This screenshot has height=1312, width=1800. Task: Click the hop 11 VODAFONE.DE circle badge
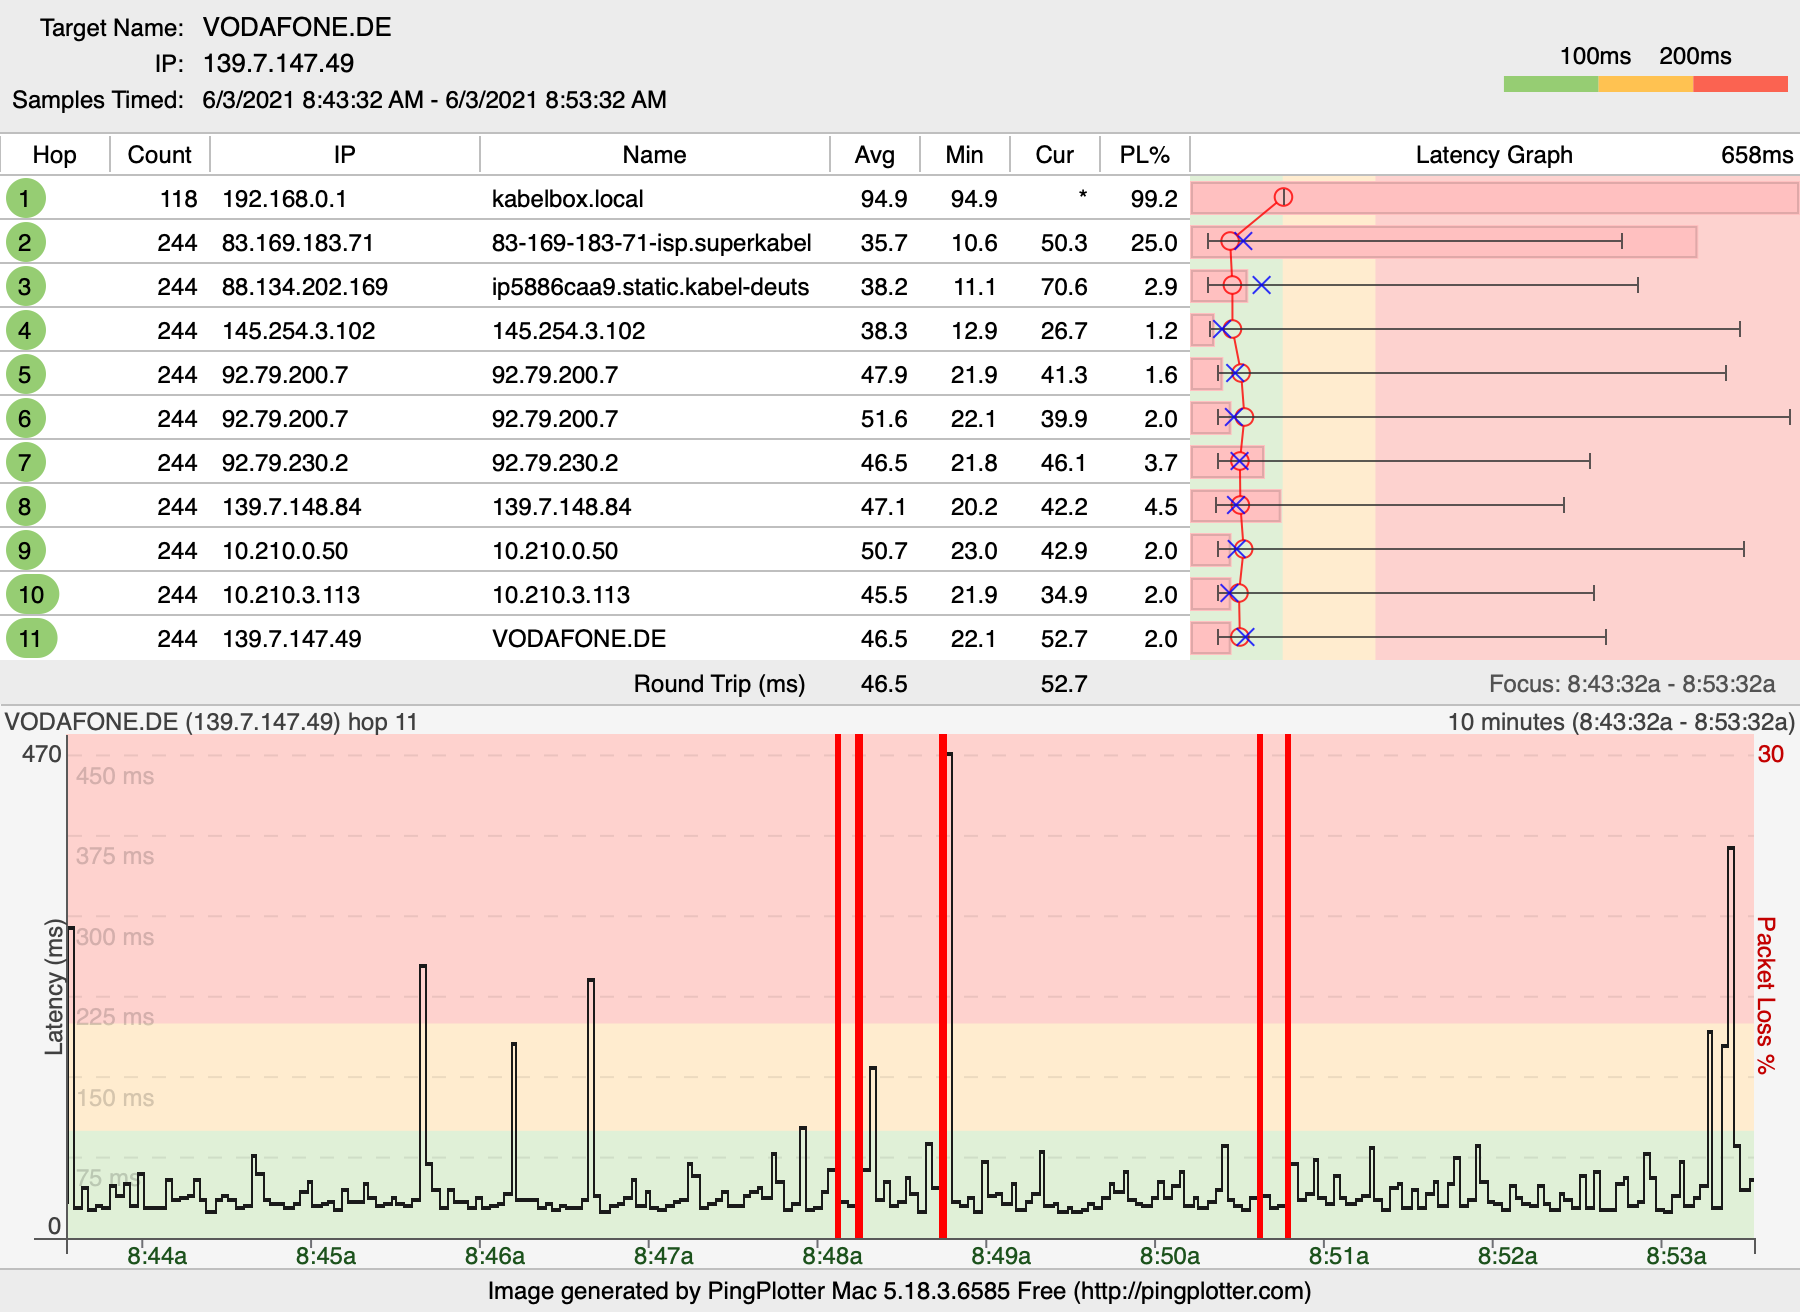coord(31,638)
